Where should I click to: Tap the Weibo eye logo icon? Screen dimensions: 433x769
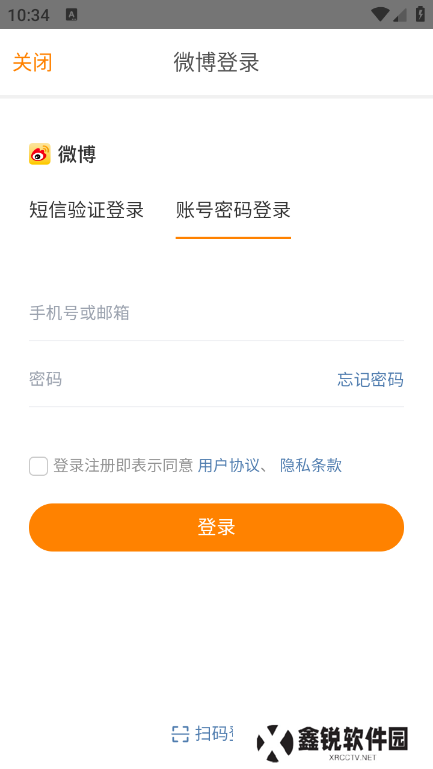pos(40,154)
